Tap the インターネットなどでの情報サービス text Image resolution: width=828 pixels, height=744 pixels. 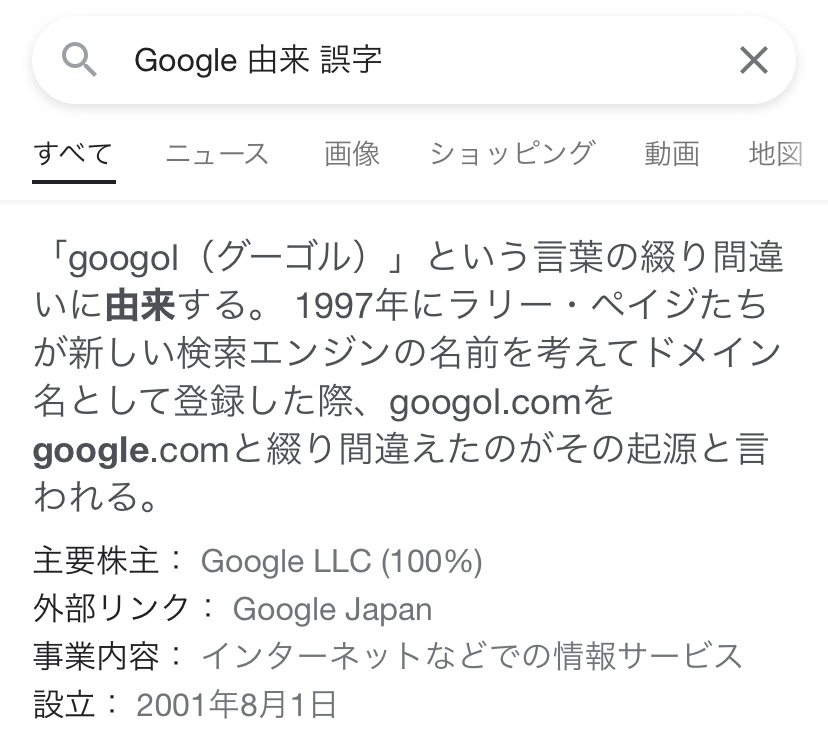click(472, 656)
